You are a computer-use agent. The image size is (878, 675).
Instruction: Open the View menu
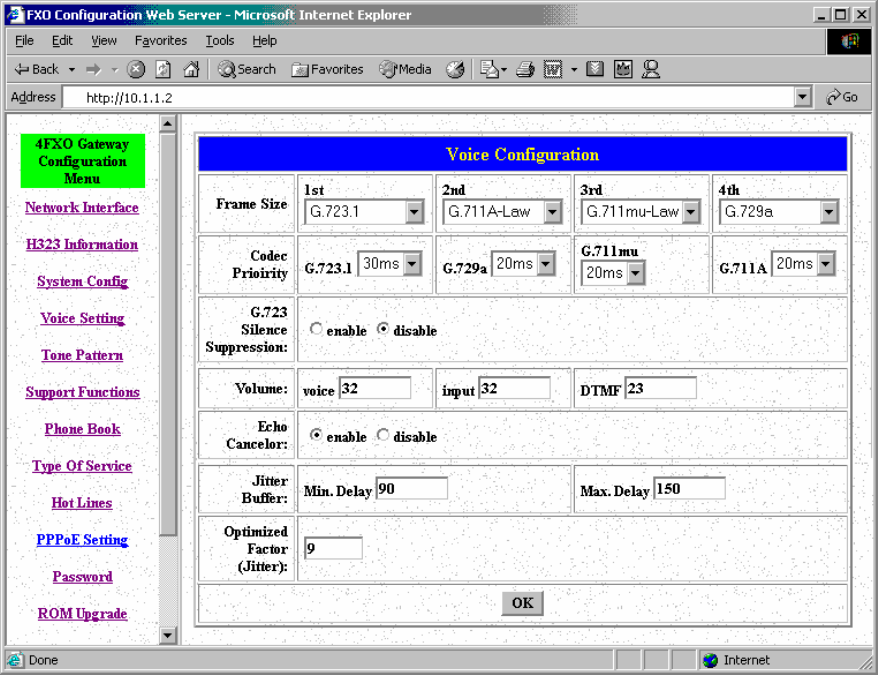(104, 41)
